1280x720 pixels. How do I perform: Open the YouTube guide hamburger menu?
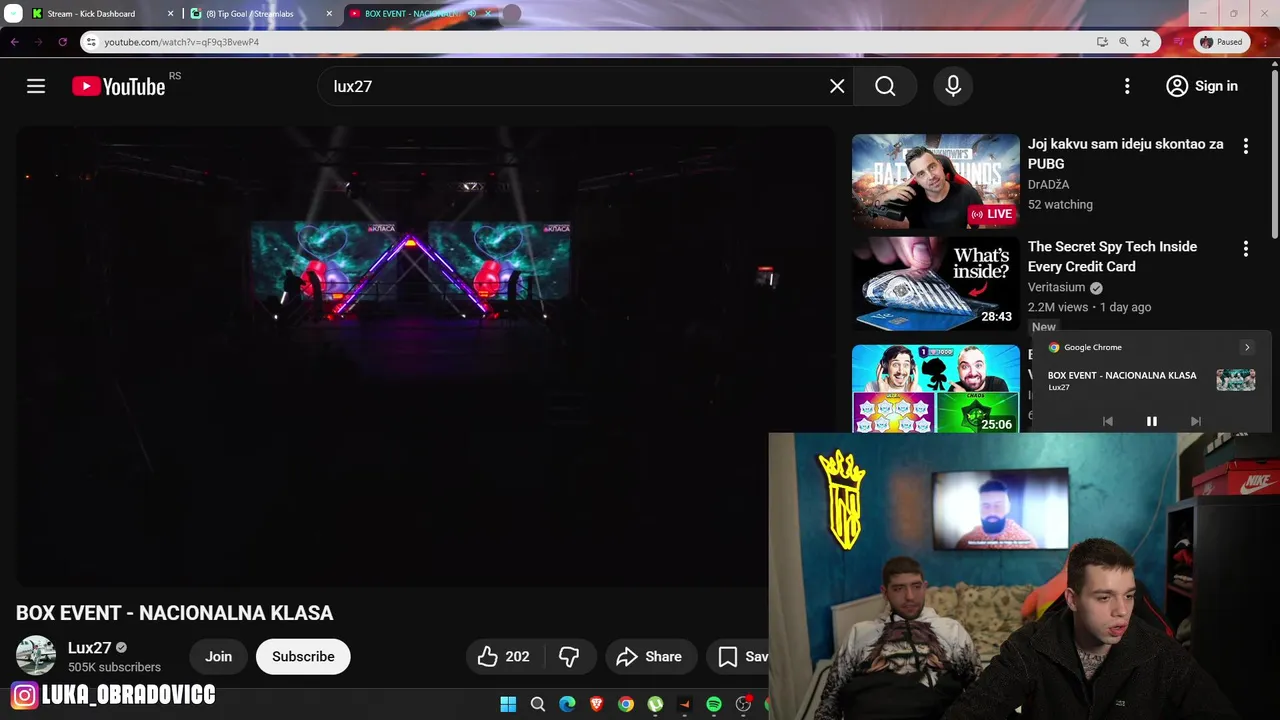tap(36, 86)
